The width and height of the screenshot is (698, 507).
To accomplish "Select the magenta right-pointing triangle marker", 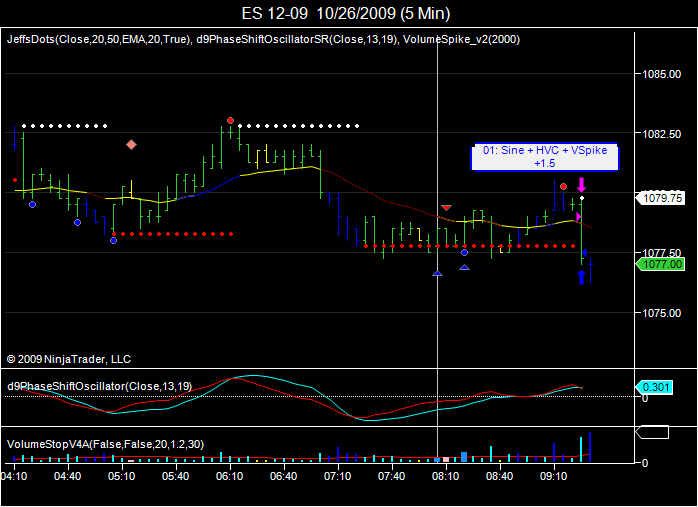I will 578,217.
